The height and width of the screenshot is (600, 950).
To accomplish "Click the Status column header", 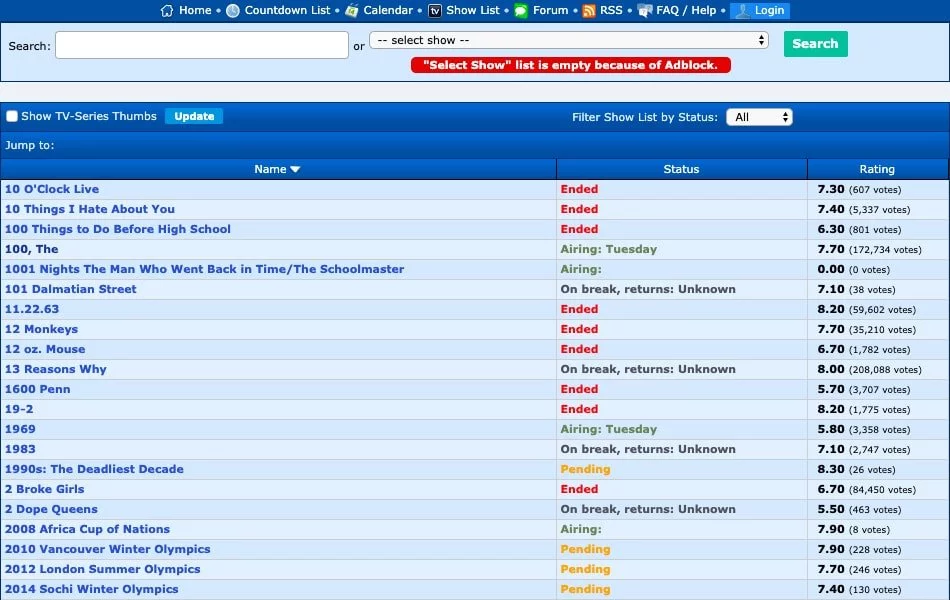I will (681, 170).
